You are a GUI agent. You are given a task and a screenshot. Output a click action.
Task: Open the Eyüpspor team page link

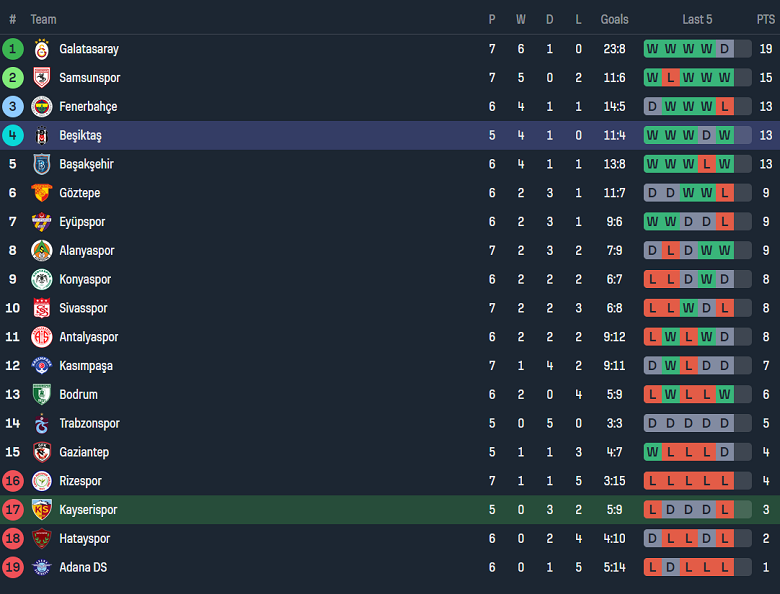point(82,222)
